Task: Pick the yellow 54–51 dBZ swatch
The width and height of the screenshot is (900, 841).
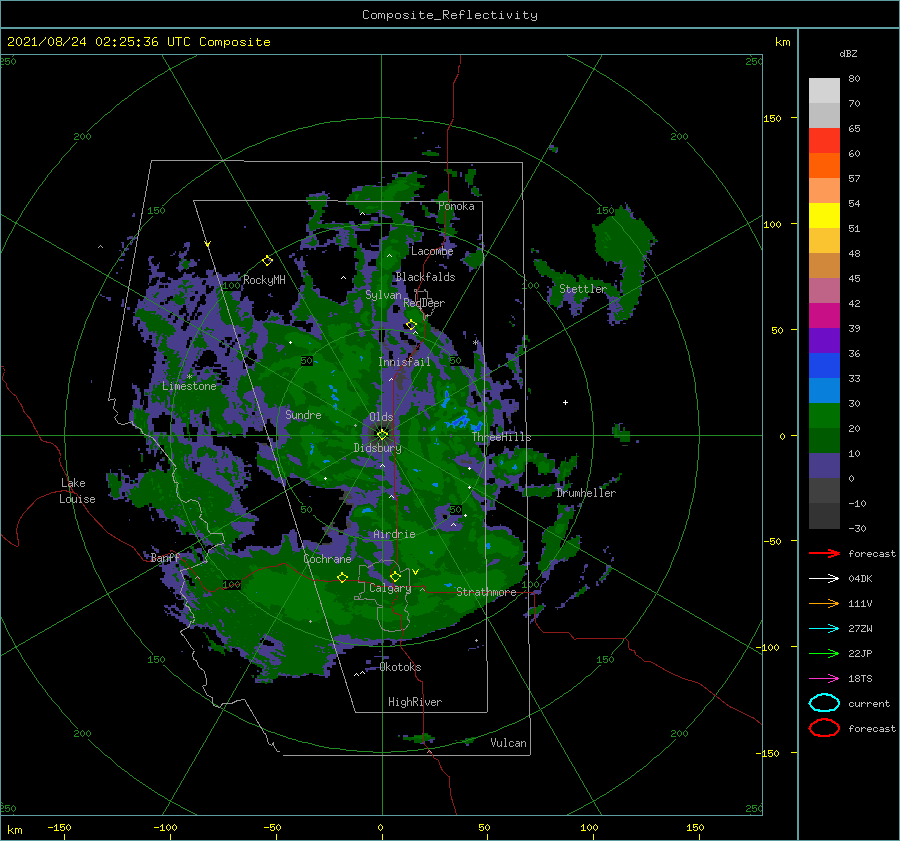Action: coord(824,216)
